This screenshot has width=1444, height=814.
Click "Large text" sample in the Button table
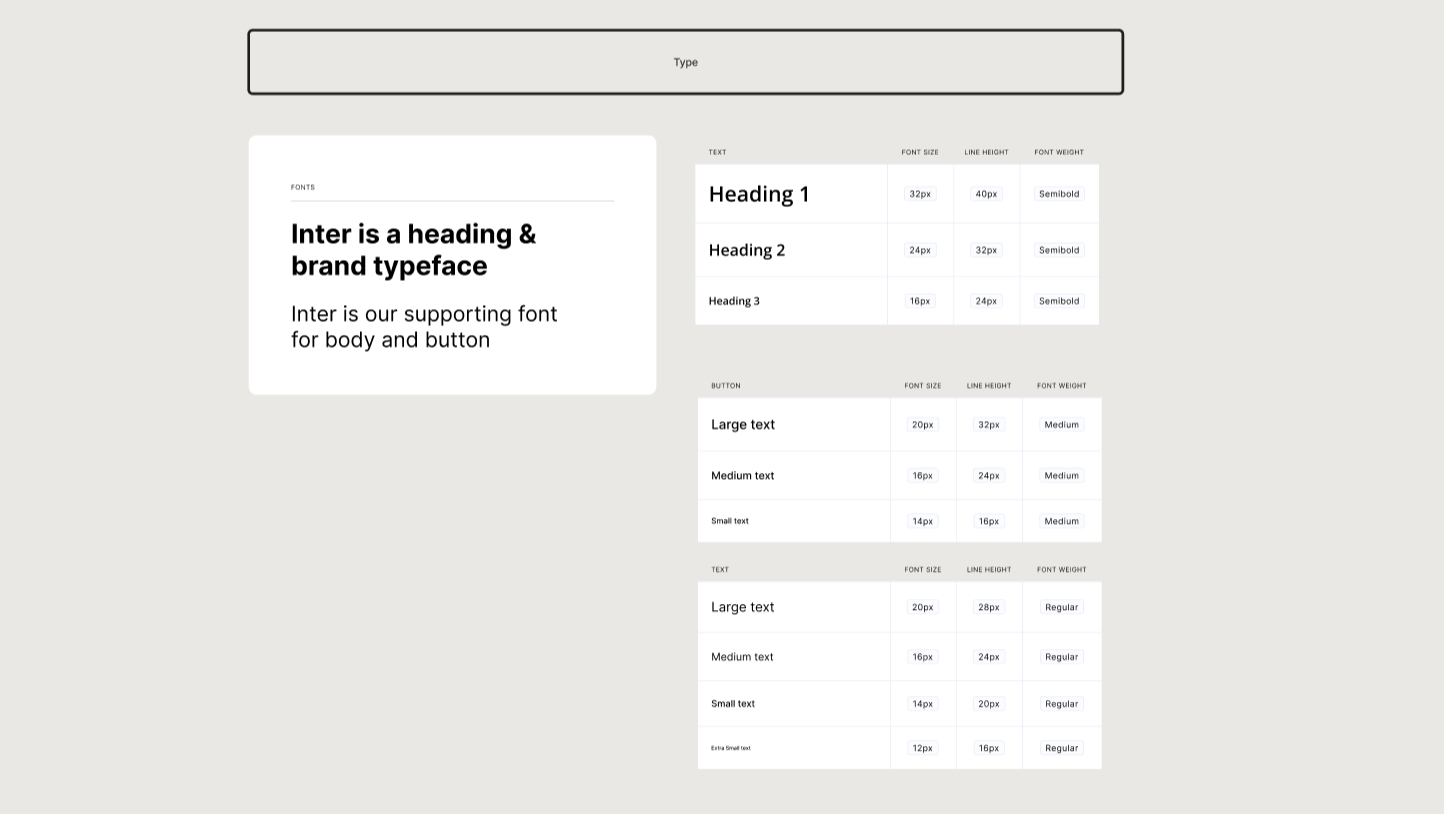(743, 424)
